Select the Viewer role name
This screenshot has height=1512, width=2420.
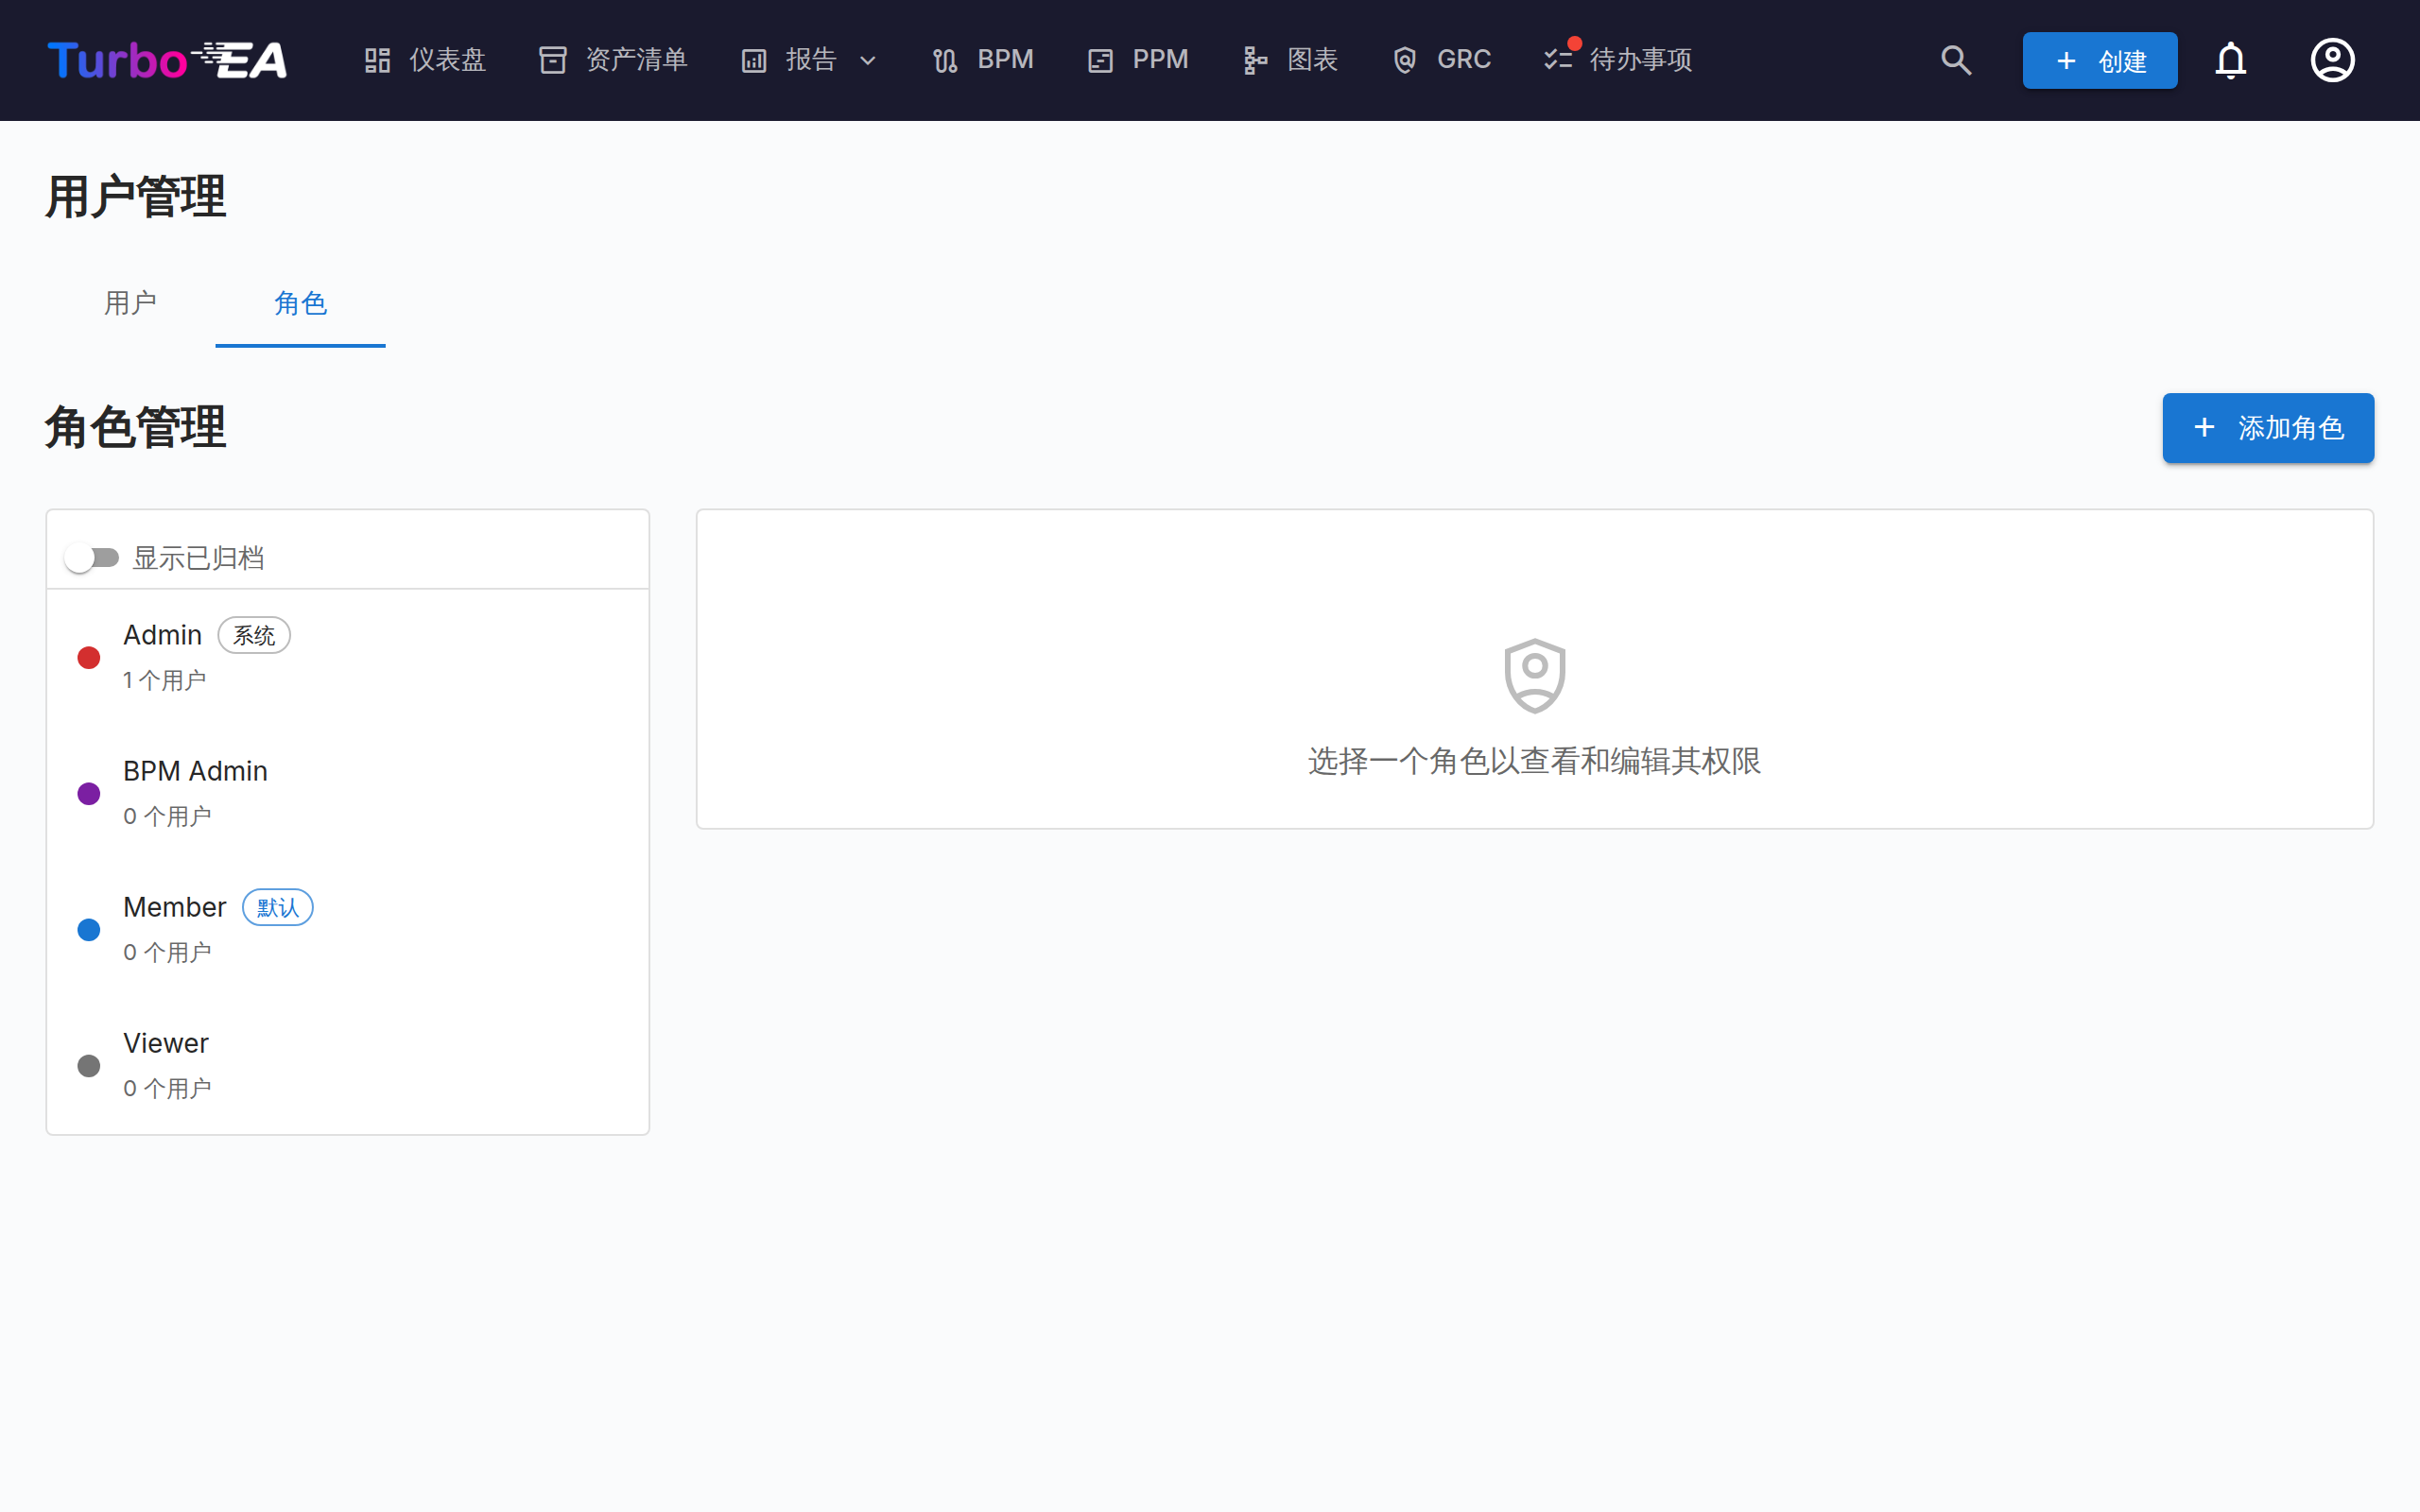click(x=166, y=1043)
